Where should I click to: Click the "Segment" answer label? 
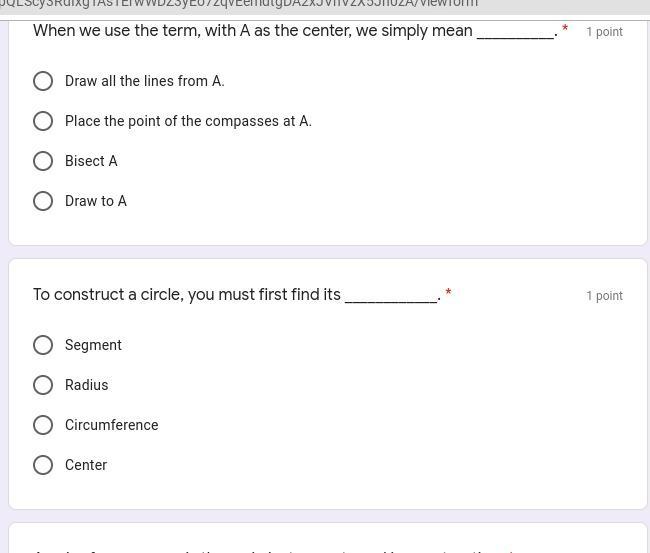click(93, 345)
